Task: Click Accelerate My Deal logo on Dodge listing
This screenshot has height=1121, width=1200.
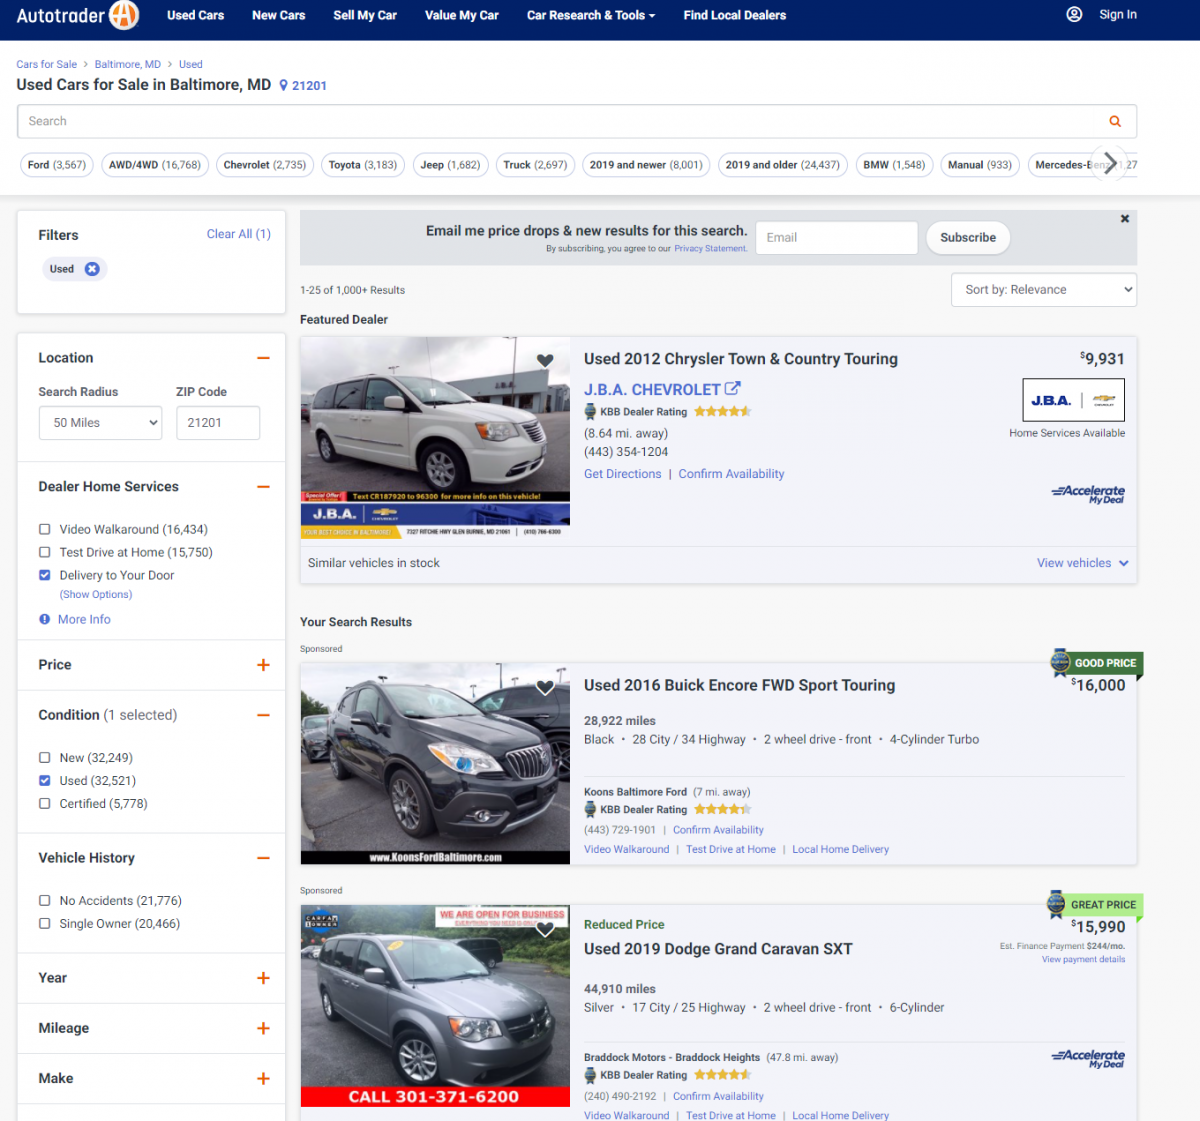Action: click(x=1088, y=1058)
